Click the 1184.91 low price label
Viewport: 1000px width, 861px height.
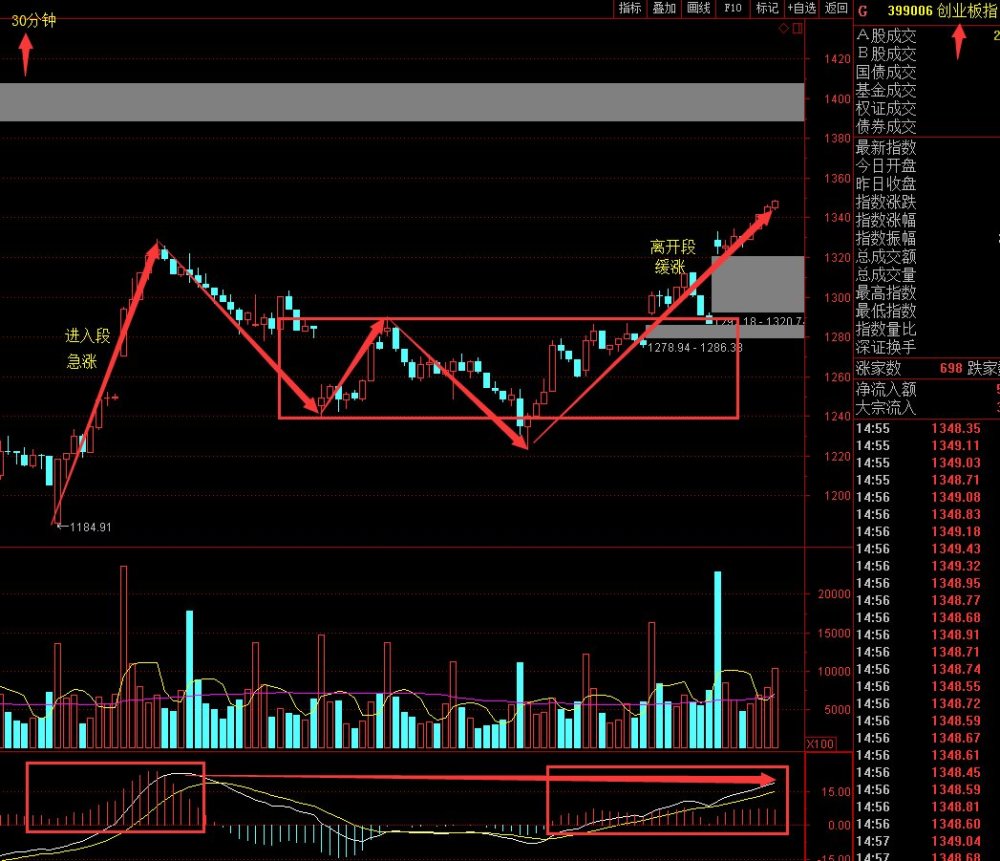(x=91, y=527)
